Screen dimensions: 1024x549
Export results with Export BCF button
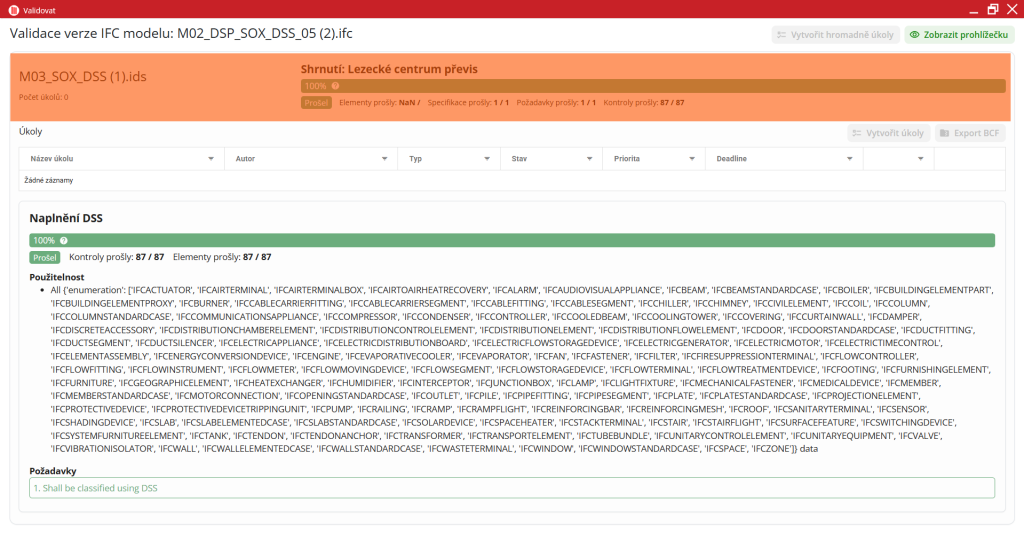(x=969, y=133)
